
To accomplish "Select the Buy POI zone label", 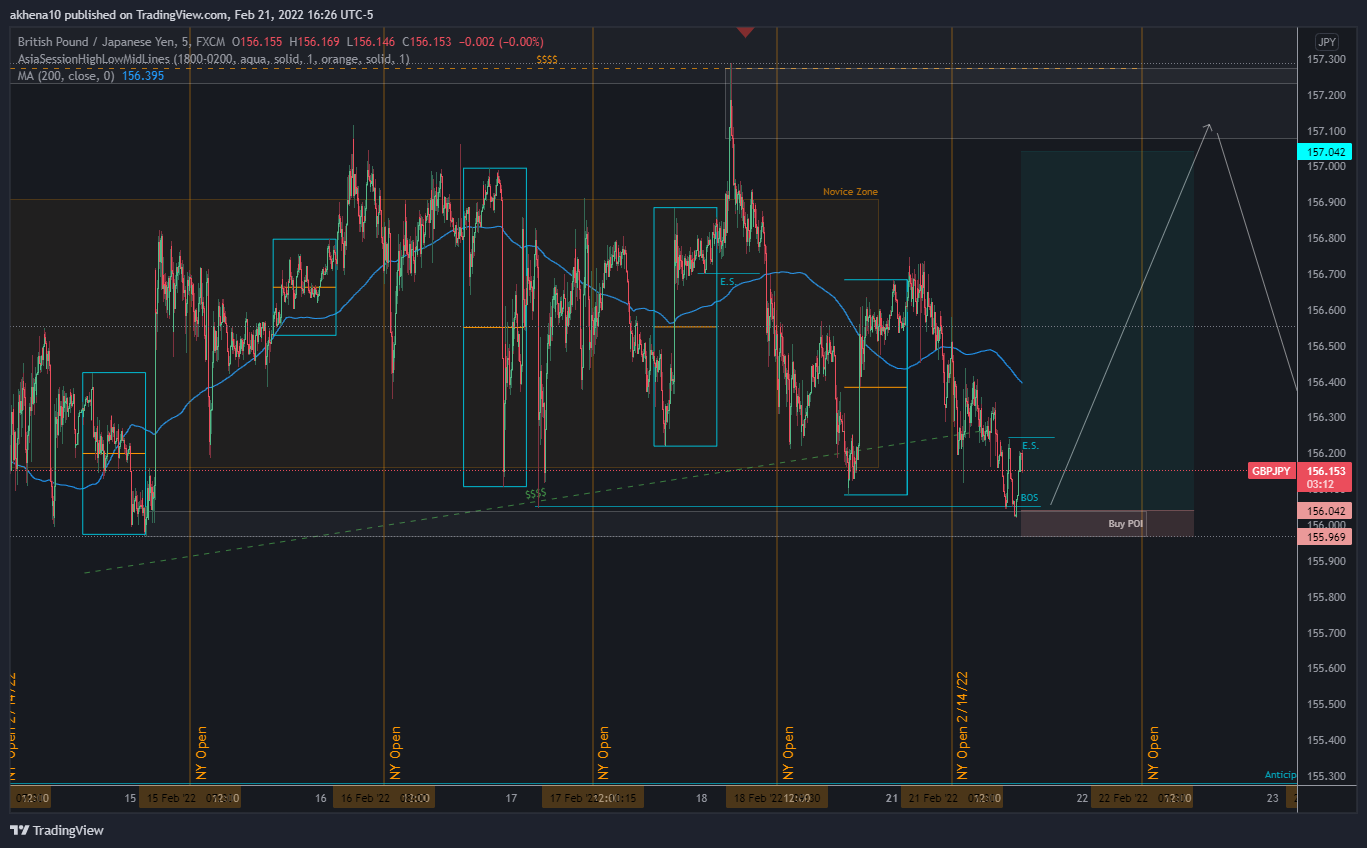I will coord(1125,524).
